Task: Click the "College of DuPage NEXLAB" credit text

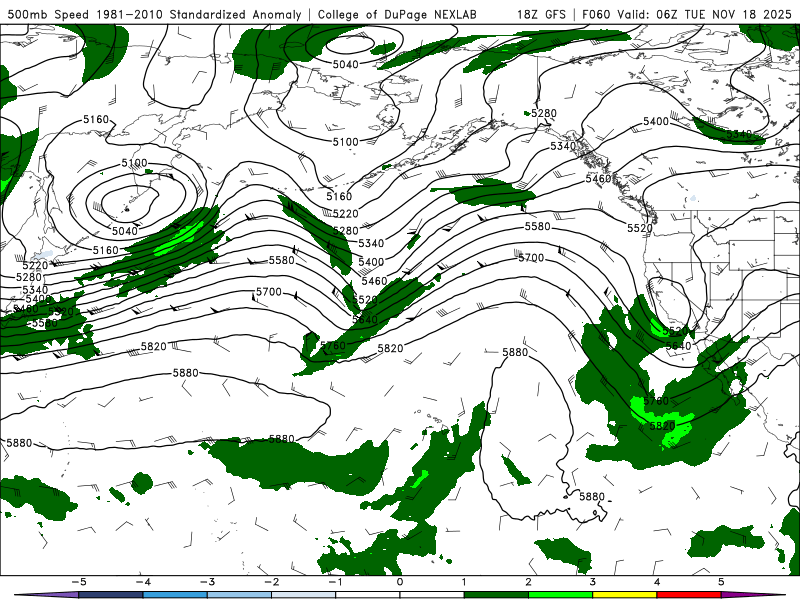Action: [x=397, y=14]
